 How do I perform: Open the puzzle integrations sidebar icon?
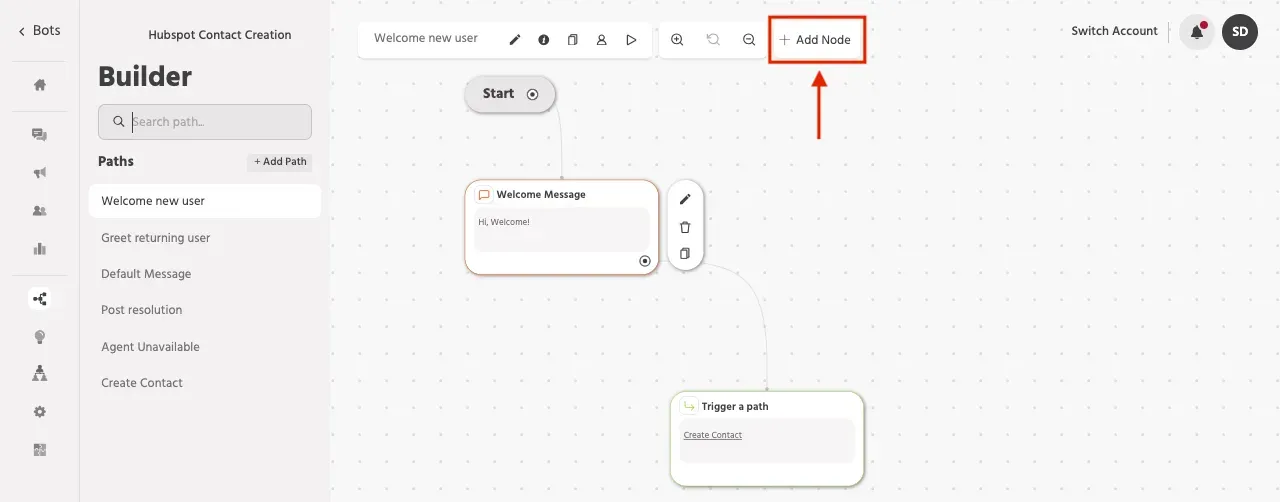coord(40,450)
